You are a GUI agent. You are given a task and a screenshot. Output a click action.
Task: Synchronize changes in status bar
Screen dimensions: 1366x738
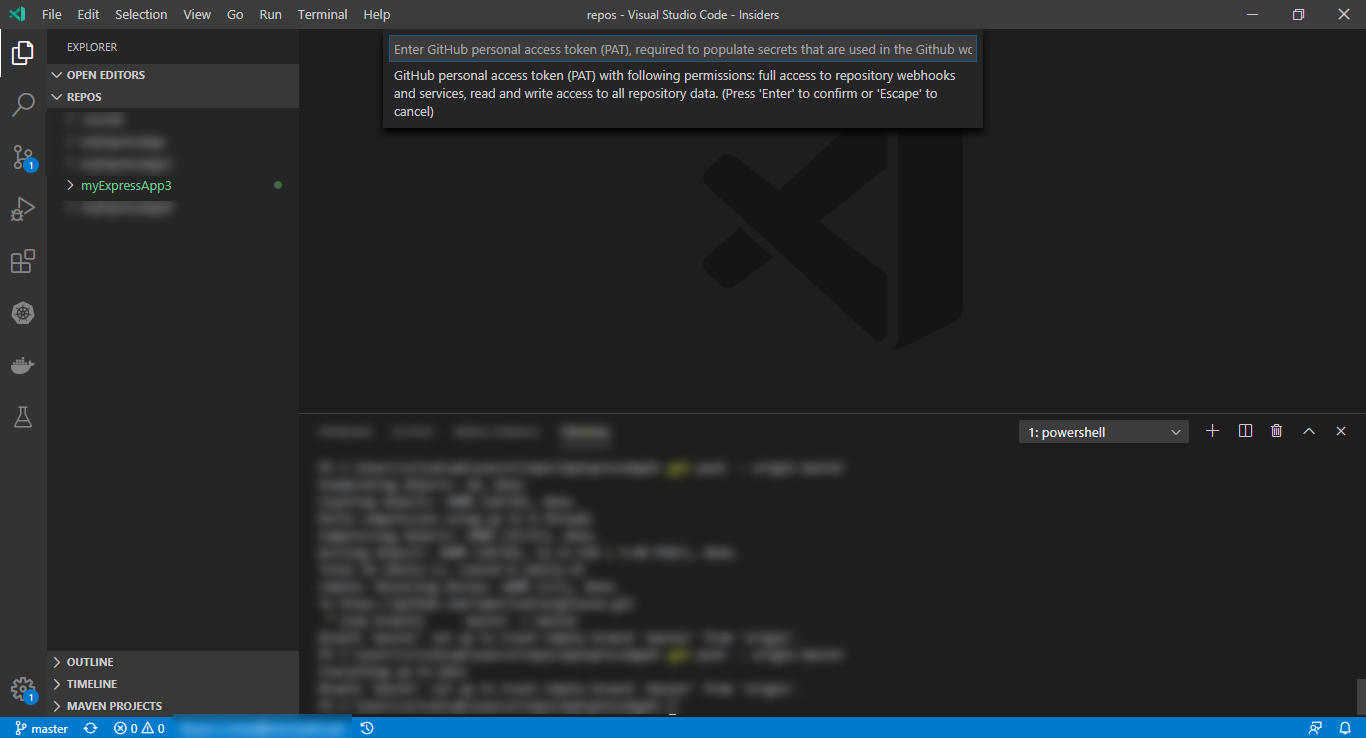(91, 728)
